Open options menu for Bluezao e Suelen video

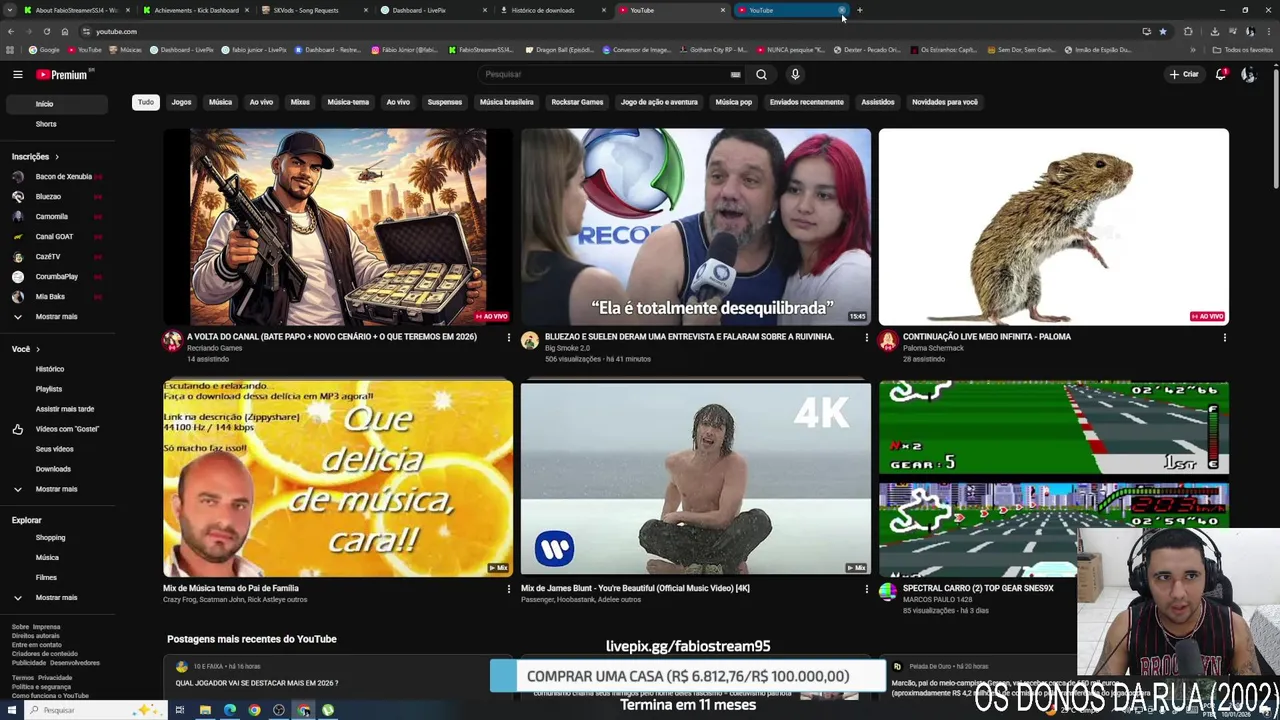coord(866,338)
